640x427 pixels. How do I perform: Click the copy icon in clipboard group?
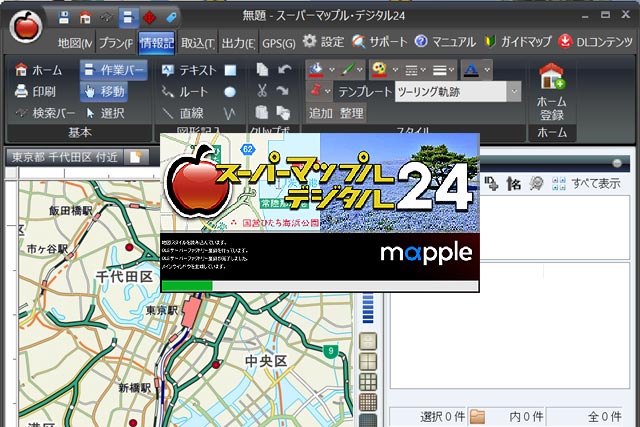pyautogui.click(x=262, y=69)
